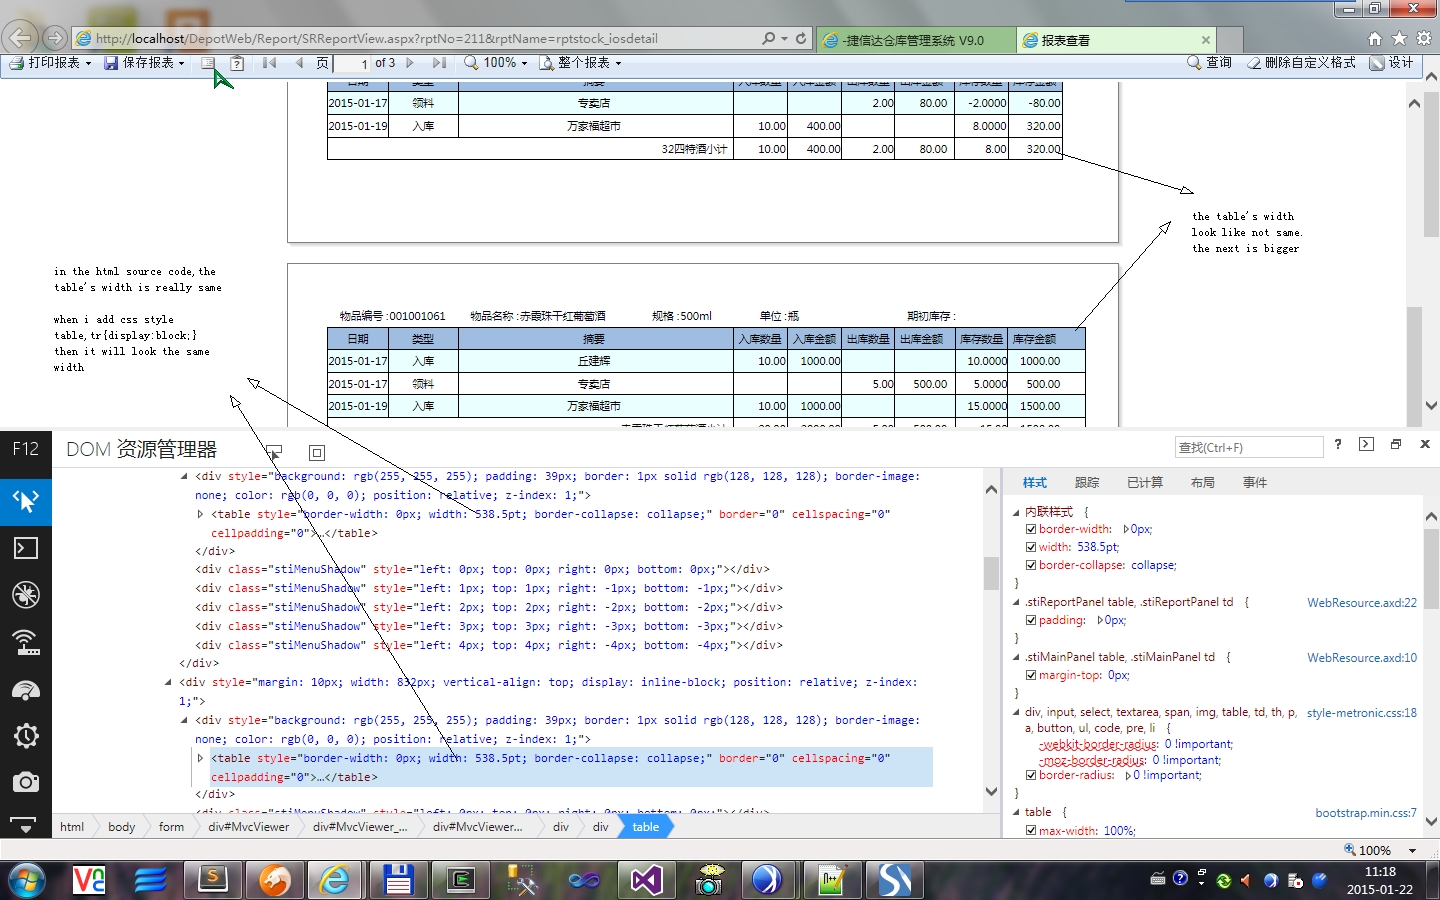Click the select element icon beside DOM 资源管理器

[274, 452]
